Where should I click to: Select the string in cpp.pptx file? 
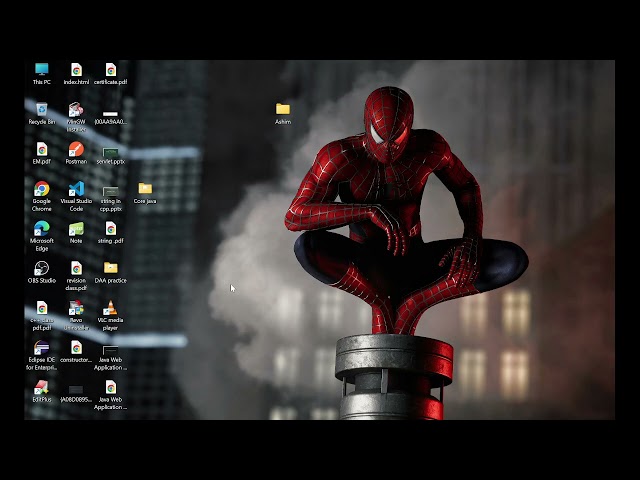(111, 199)
